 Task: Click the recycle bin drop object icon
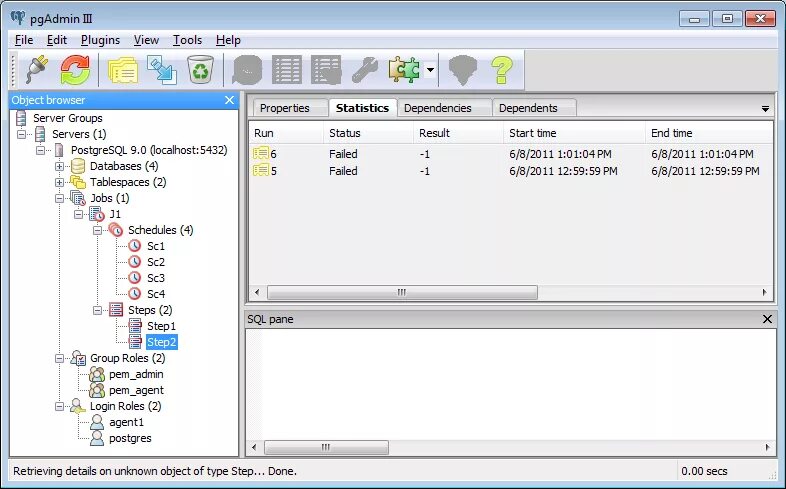pyautogui.click(x=201, y=70)
